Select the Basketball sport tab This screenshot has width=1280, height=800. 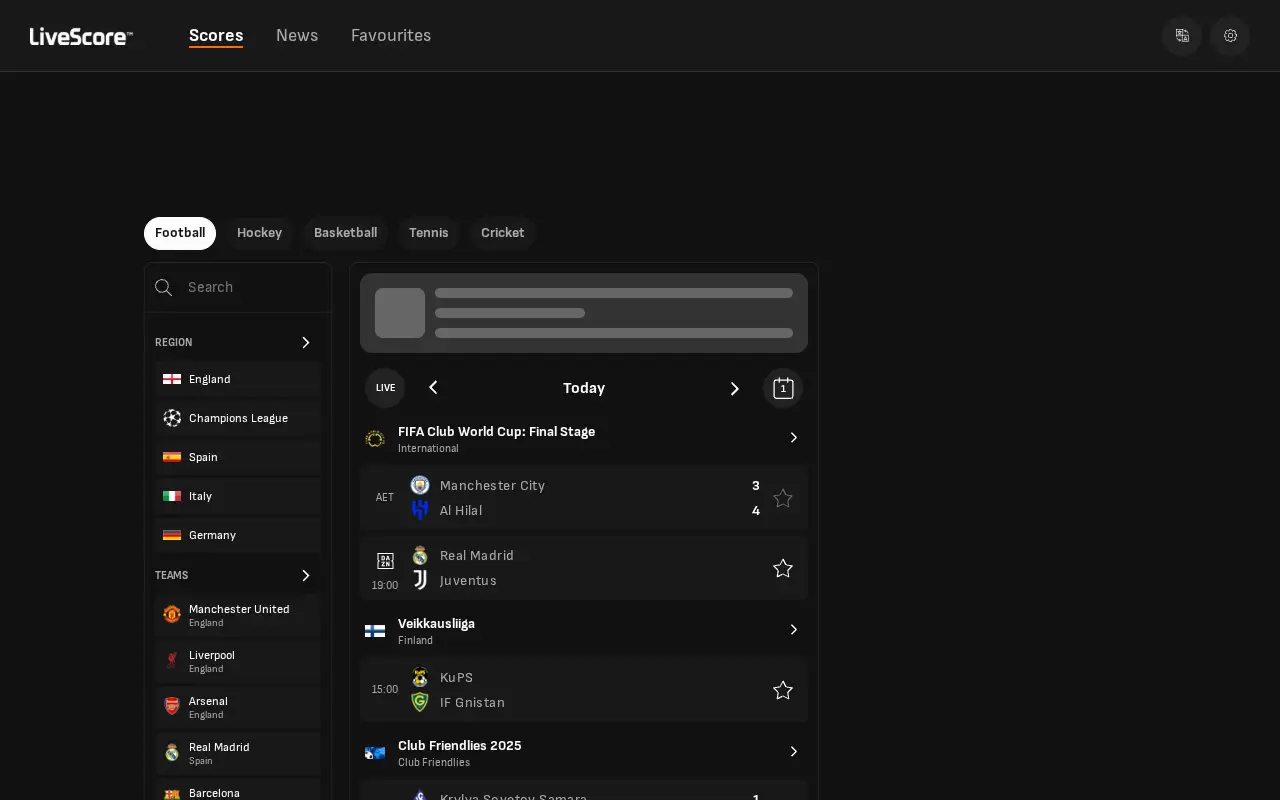(345, 233)
